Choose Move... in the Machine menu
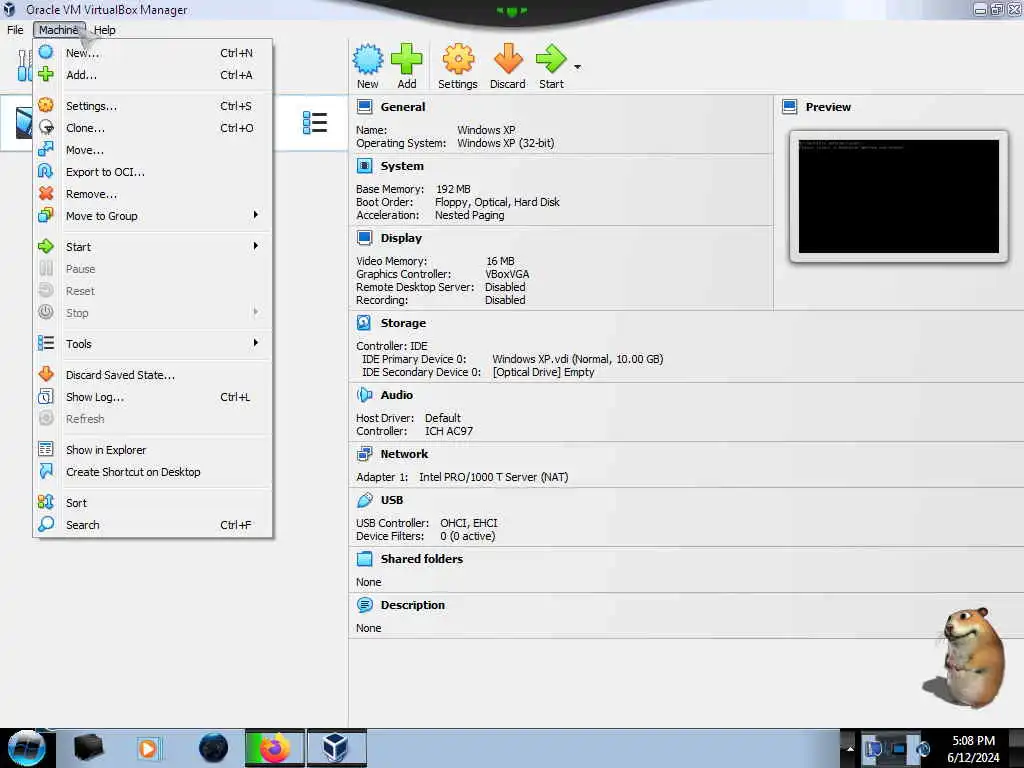The width and height of the screenshot is (1024, 768). 153,150
